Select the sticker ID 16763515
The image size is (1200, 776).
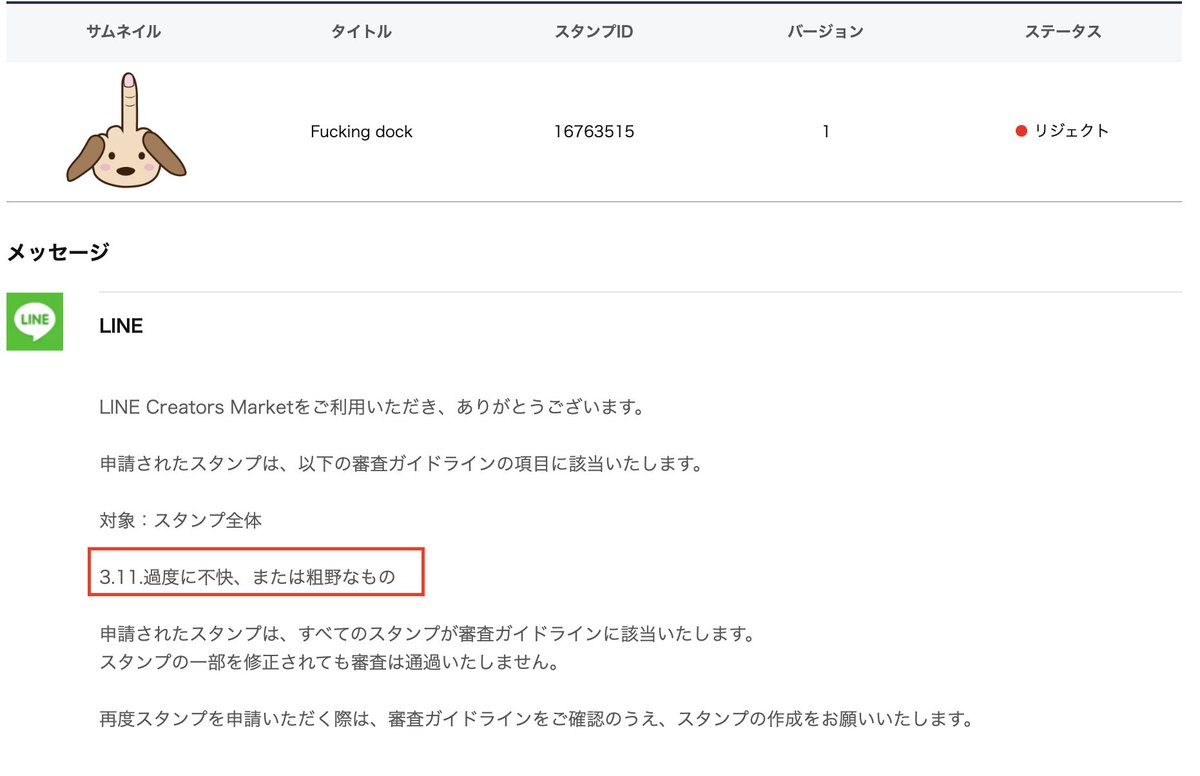click(x=594, y=132)
